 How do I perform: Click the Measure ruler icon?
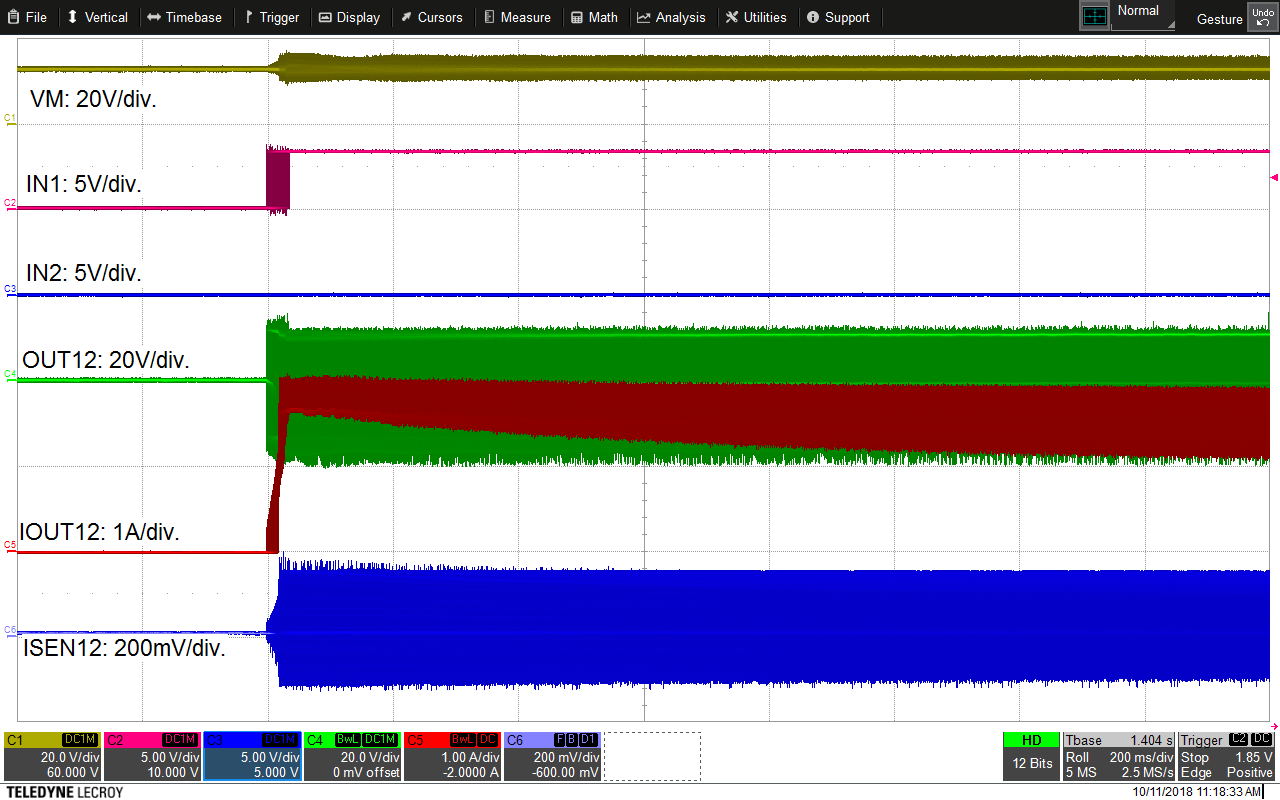tap(489, 17)
